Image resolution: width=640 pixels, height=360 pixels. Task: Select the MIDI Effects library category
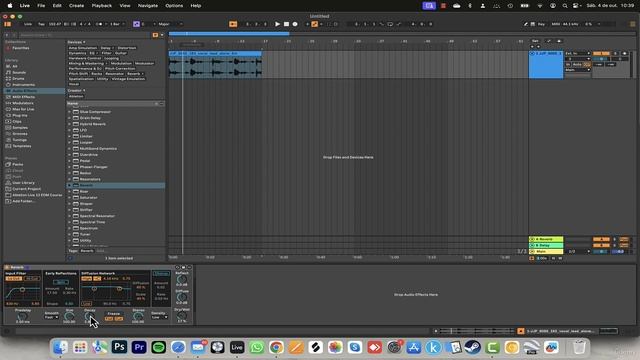click(x=23, y=97)
